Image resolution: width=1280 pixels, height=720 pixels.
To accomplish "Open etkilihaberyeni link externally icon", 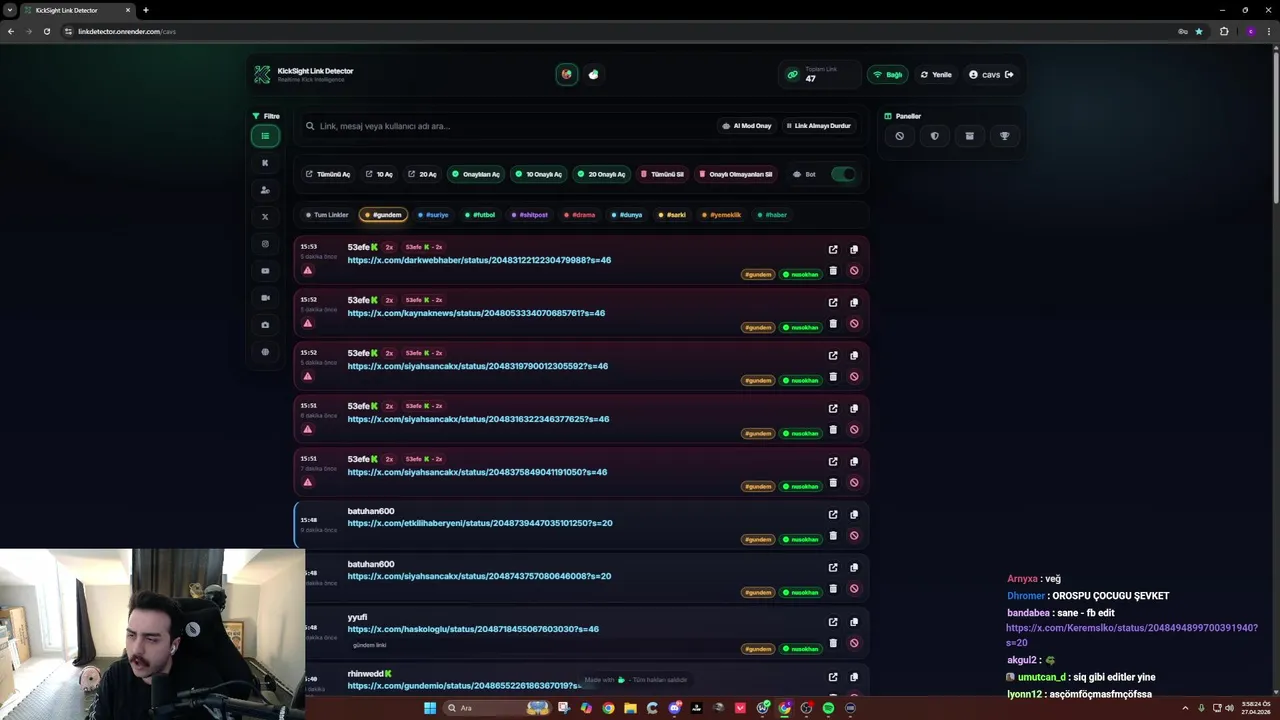I will (x=833, y=515).
